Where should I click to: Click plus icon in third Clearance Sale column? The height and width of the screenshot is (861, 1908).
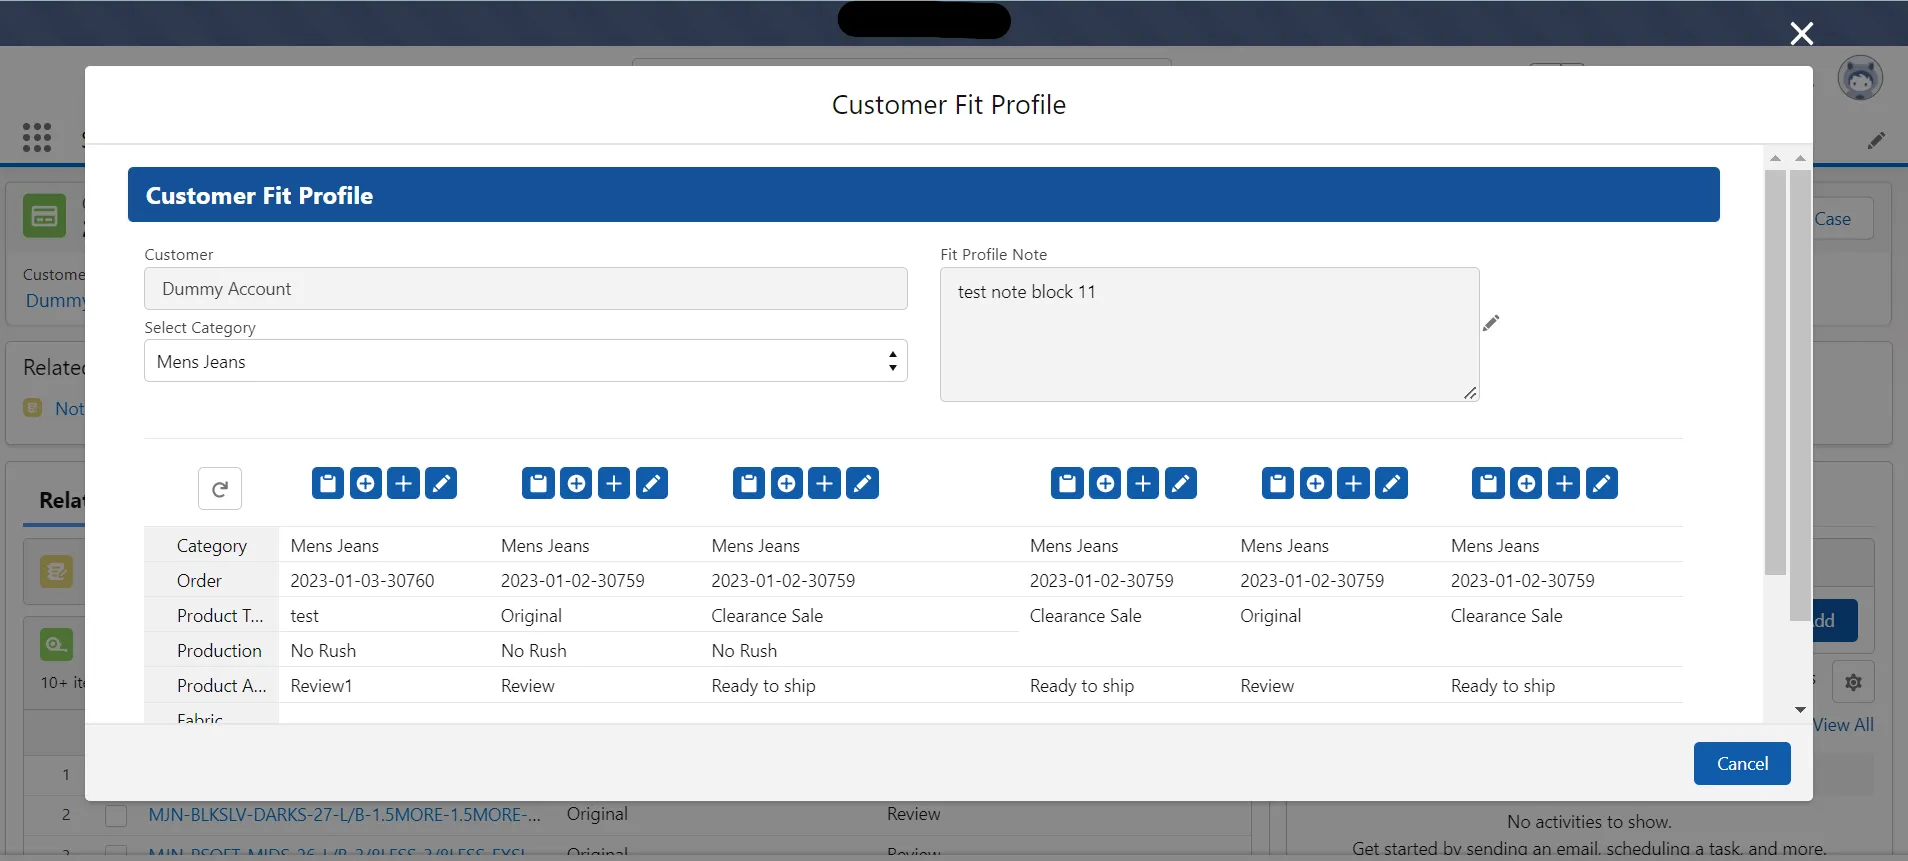click(824, 484)
